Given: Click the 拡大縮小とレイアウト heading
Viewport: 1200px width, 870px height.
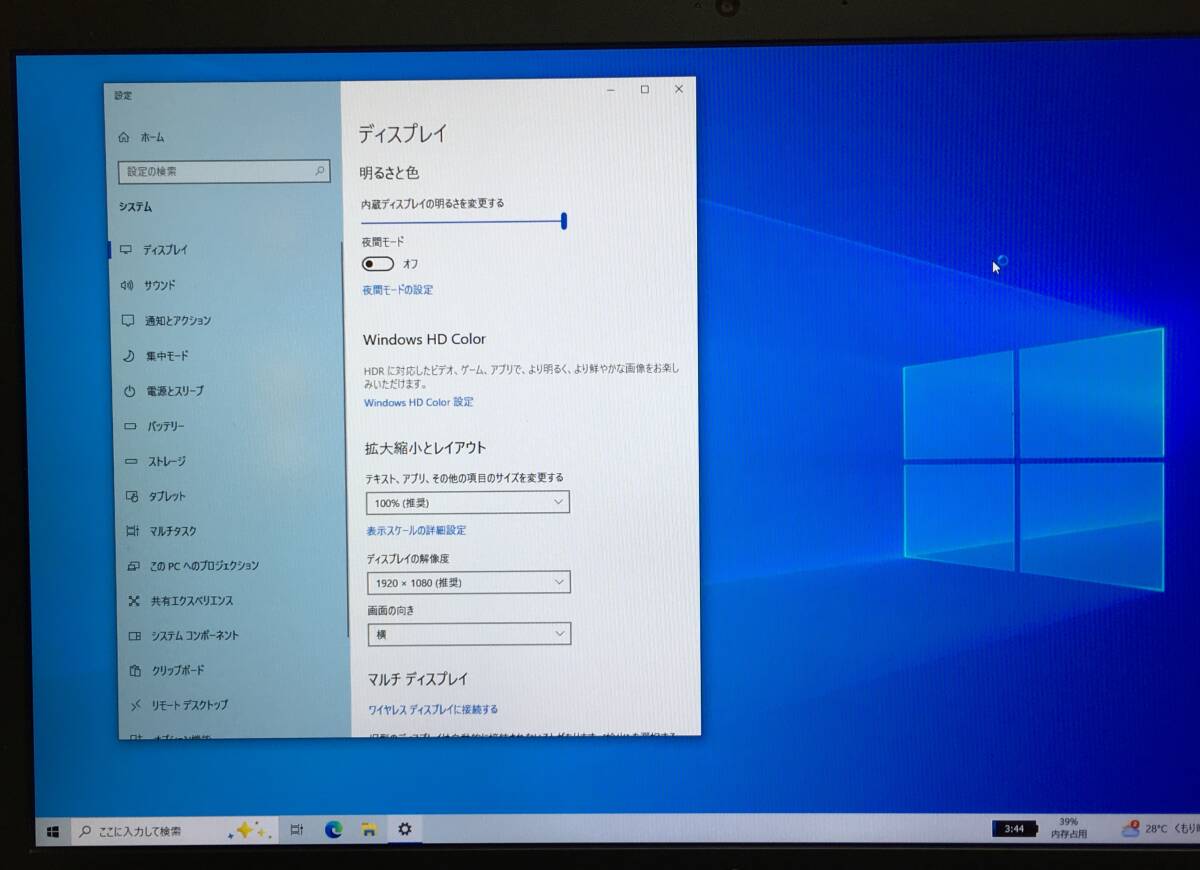Looking at the screenshot, I should (426, 448).
